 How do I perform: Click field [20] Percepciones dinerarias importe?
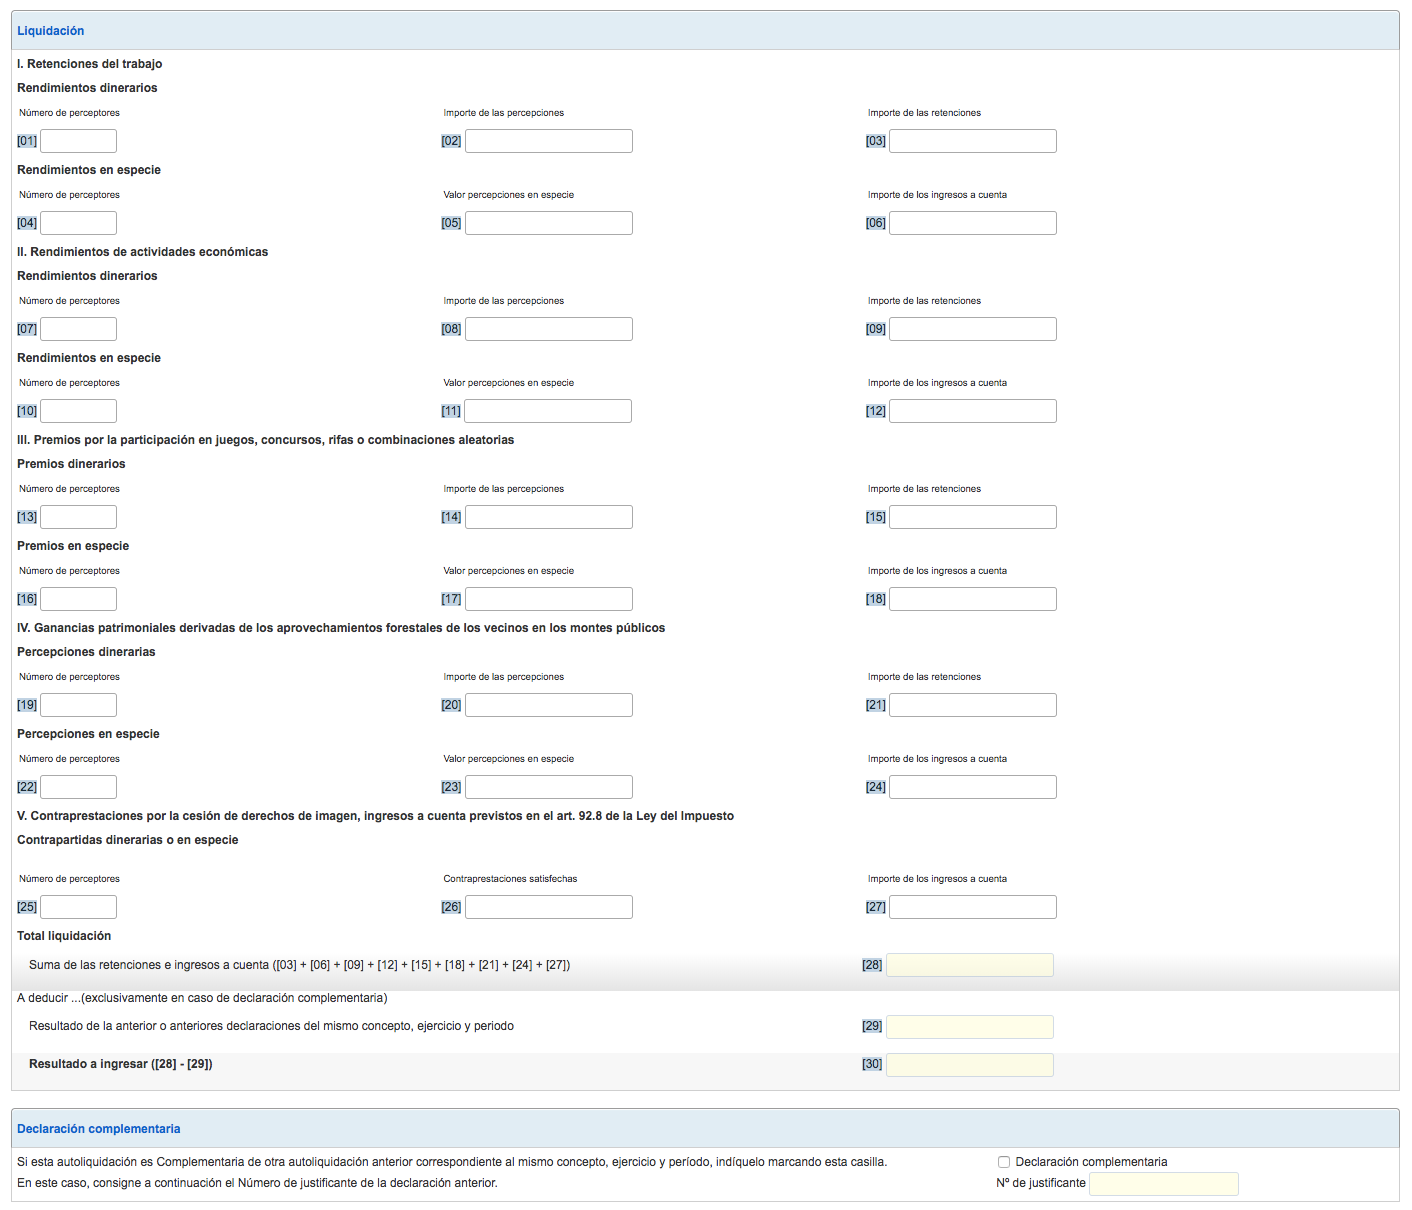pyautogui.click(x=548, y=705)
